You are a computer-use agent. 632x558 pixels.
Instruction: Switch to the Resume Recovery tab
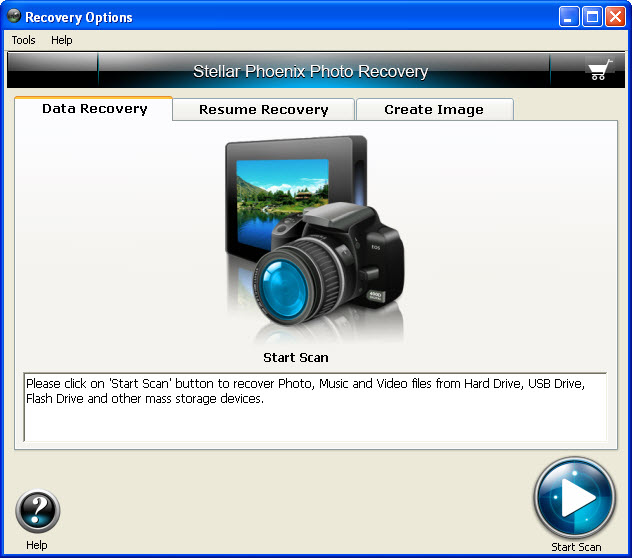[x=264, y=109]
